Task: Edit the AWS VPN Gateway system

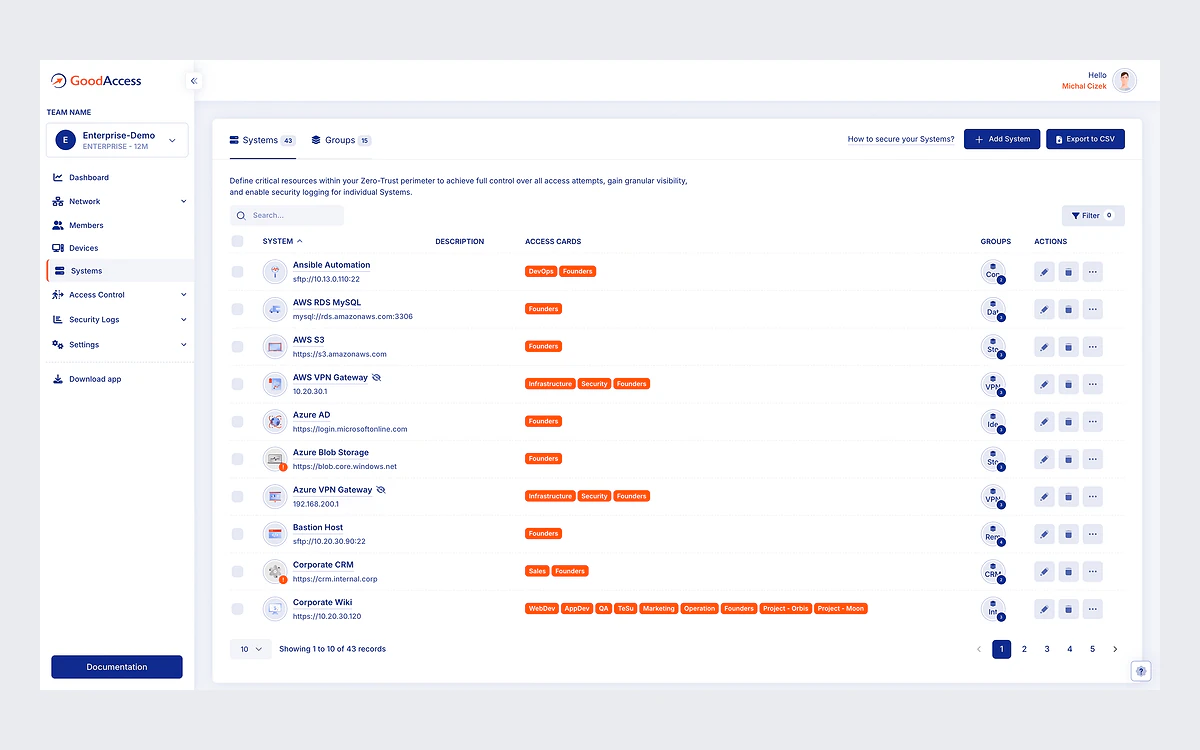Action: [1044, 384]
